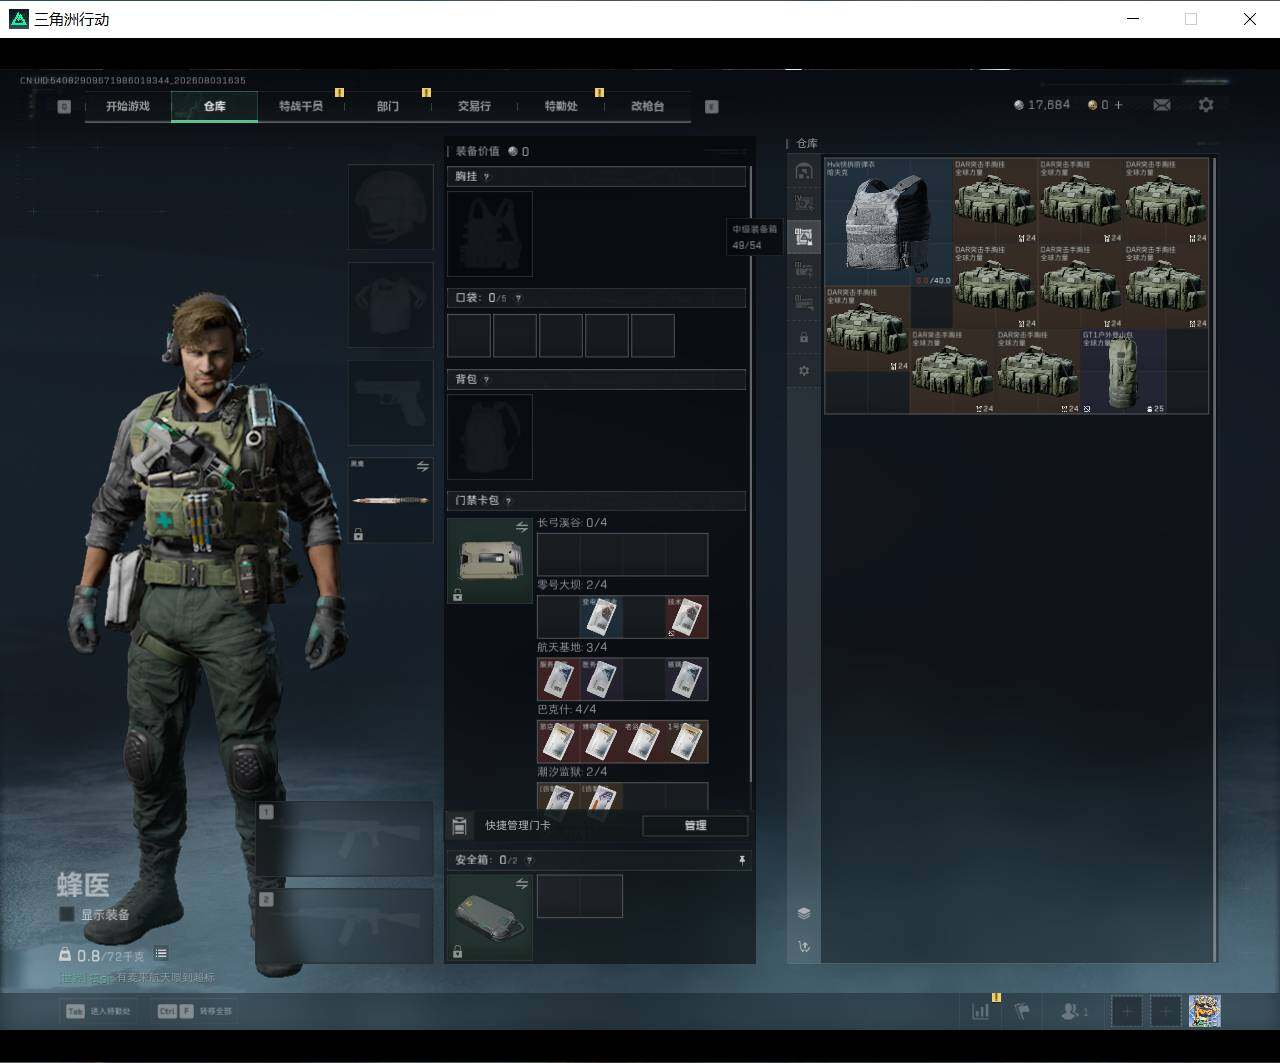Click the empty helmet equipment slot
Image resolution: width=1280 pixels, height=1063 pixels.
coord(391,207)
